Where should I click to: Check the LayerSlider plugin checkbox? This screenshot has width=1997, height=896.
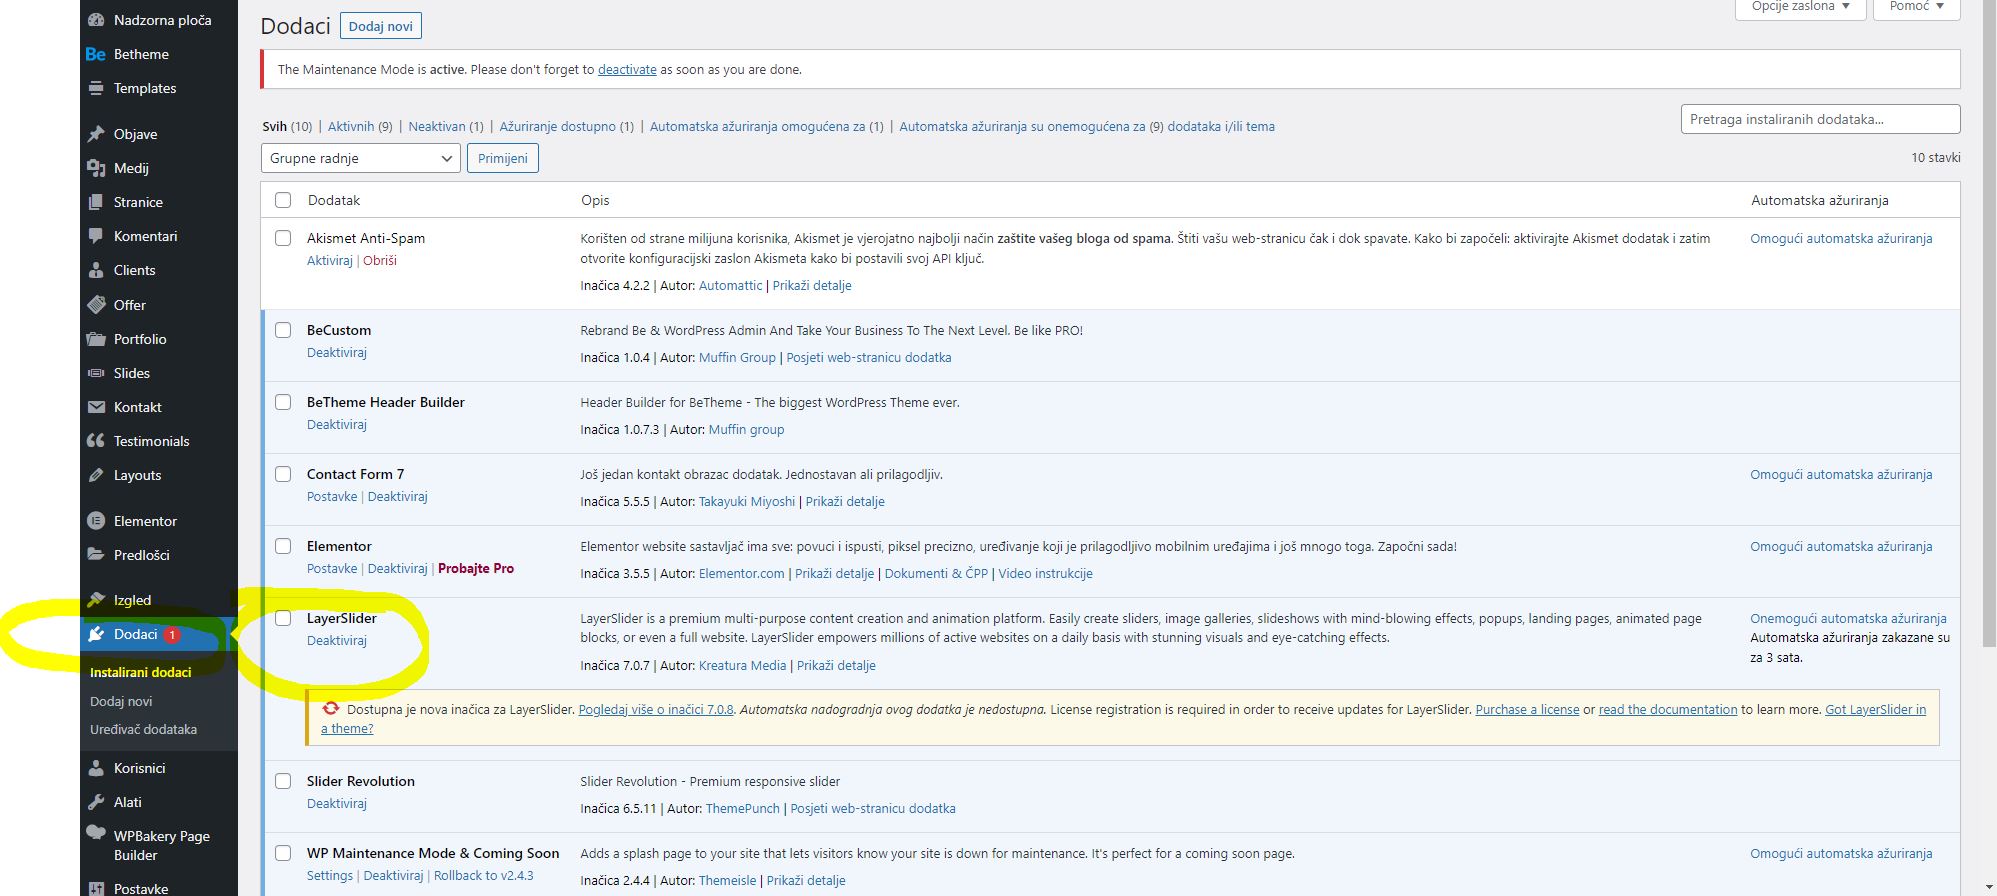(x=283, y=618)
